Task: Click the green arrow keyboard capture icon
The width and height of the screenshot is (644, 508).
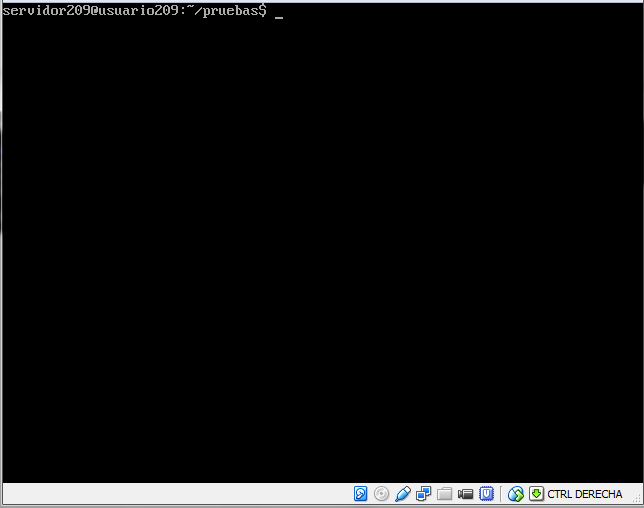Action: tap(536, 494)
